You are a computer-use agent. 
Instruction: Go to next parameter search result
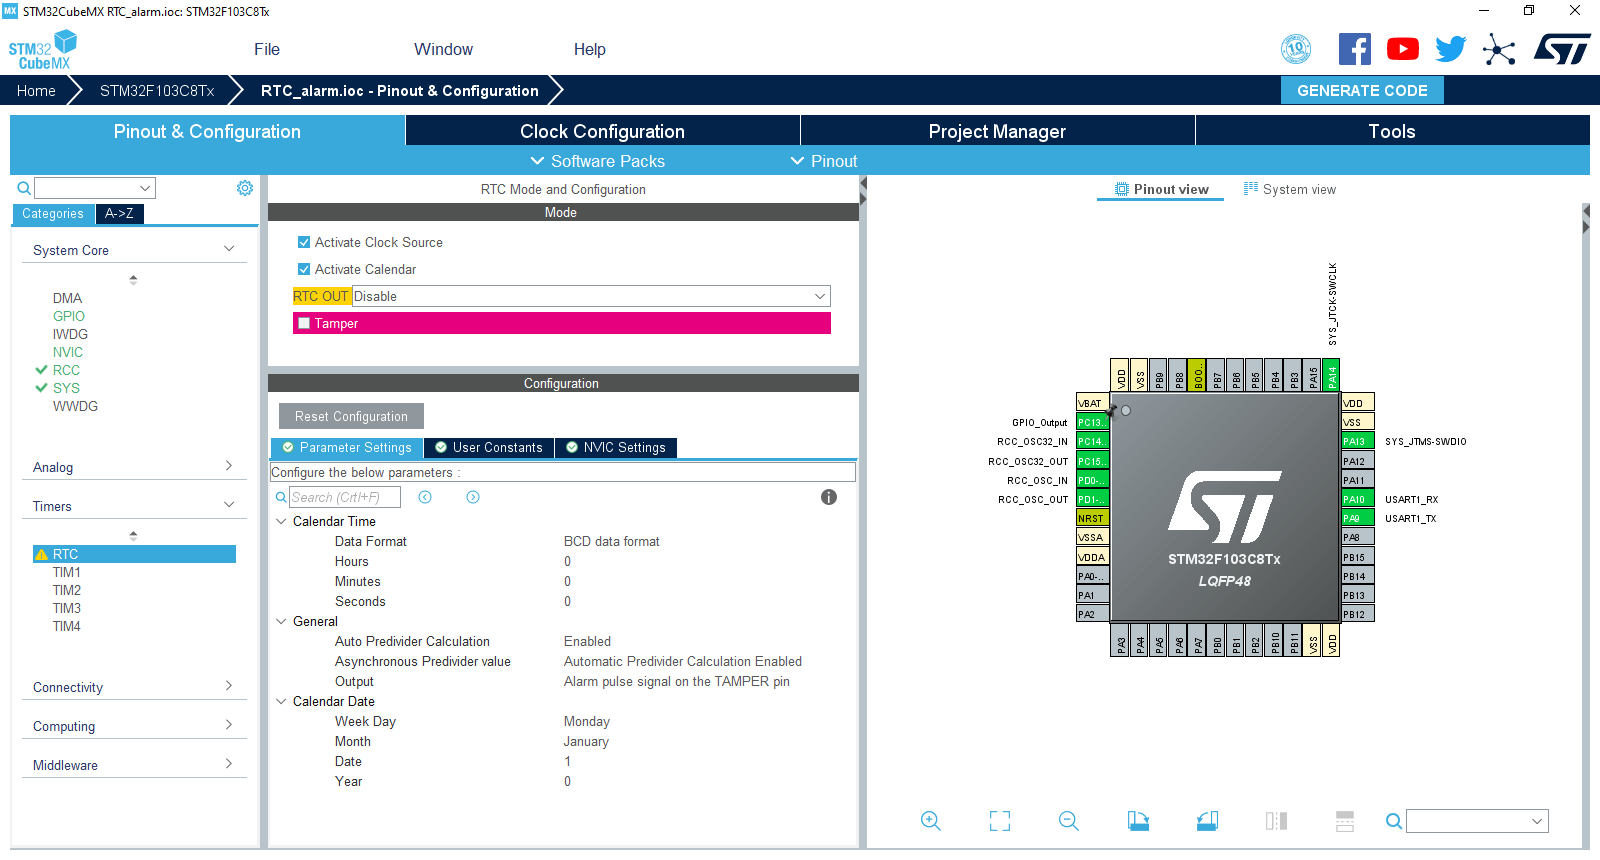[473, 497]
